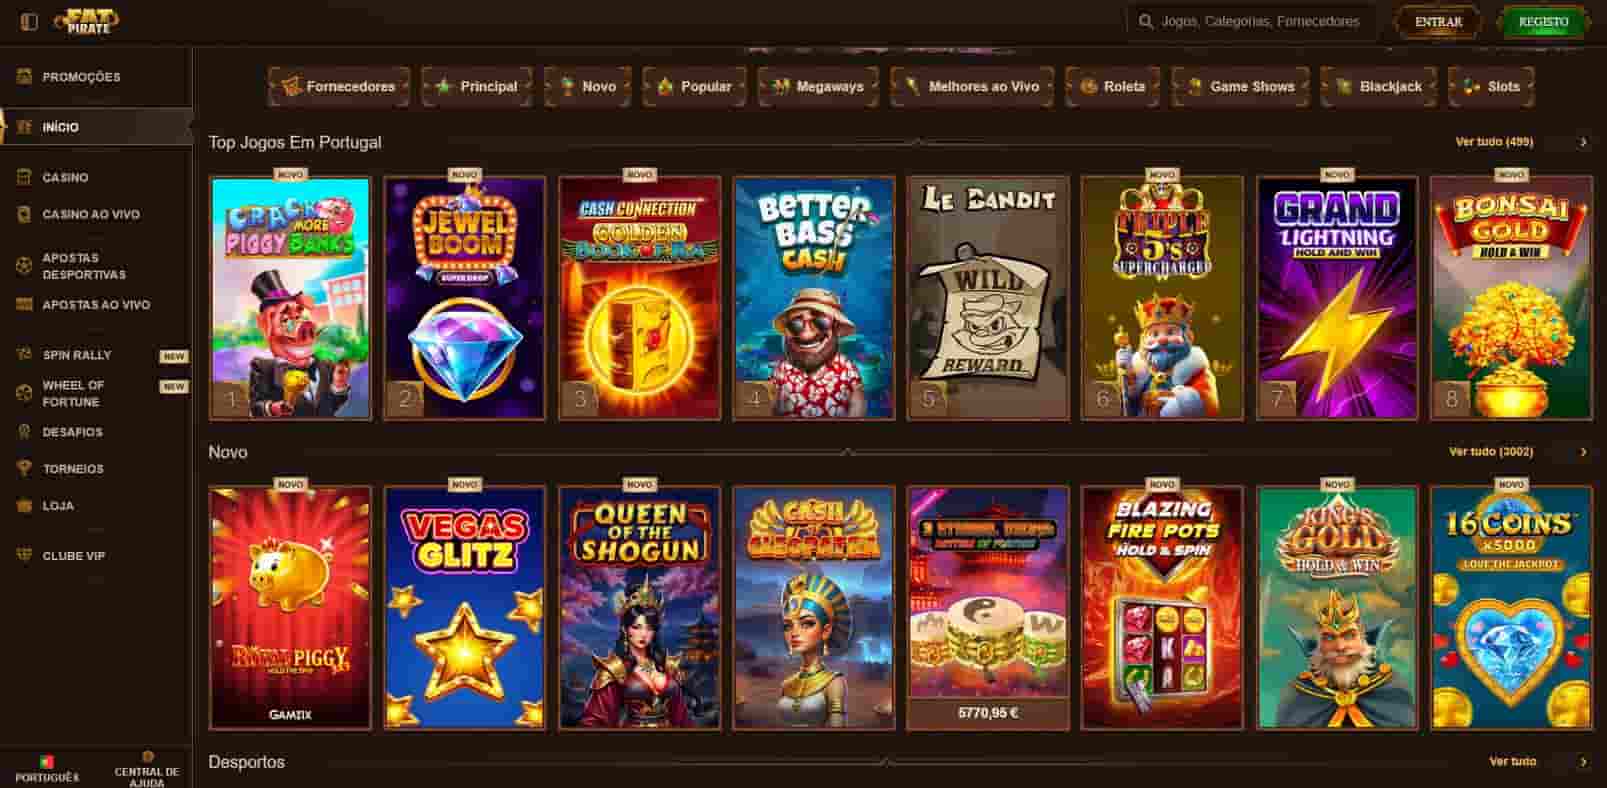Click the search magnifier icon
This screenshot has width=1607, height=788.
pyautogui.click(x=1146, y=22)
